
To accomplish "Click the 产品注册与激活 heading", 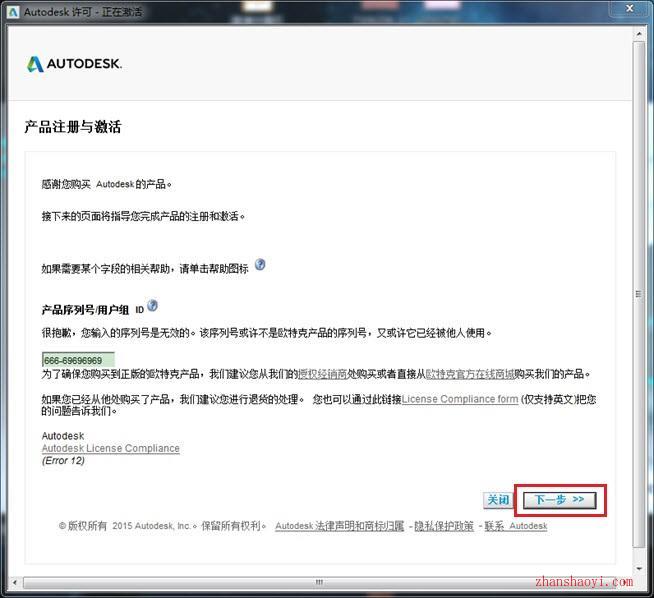I will point(73,127).
